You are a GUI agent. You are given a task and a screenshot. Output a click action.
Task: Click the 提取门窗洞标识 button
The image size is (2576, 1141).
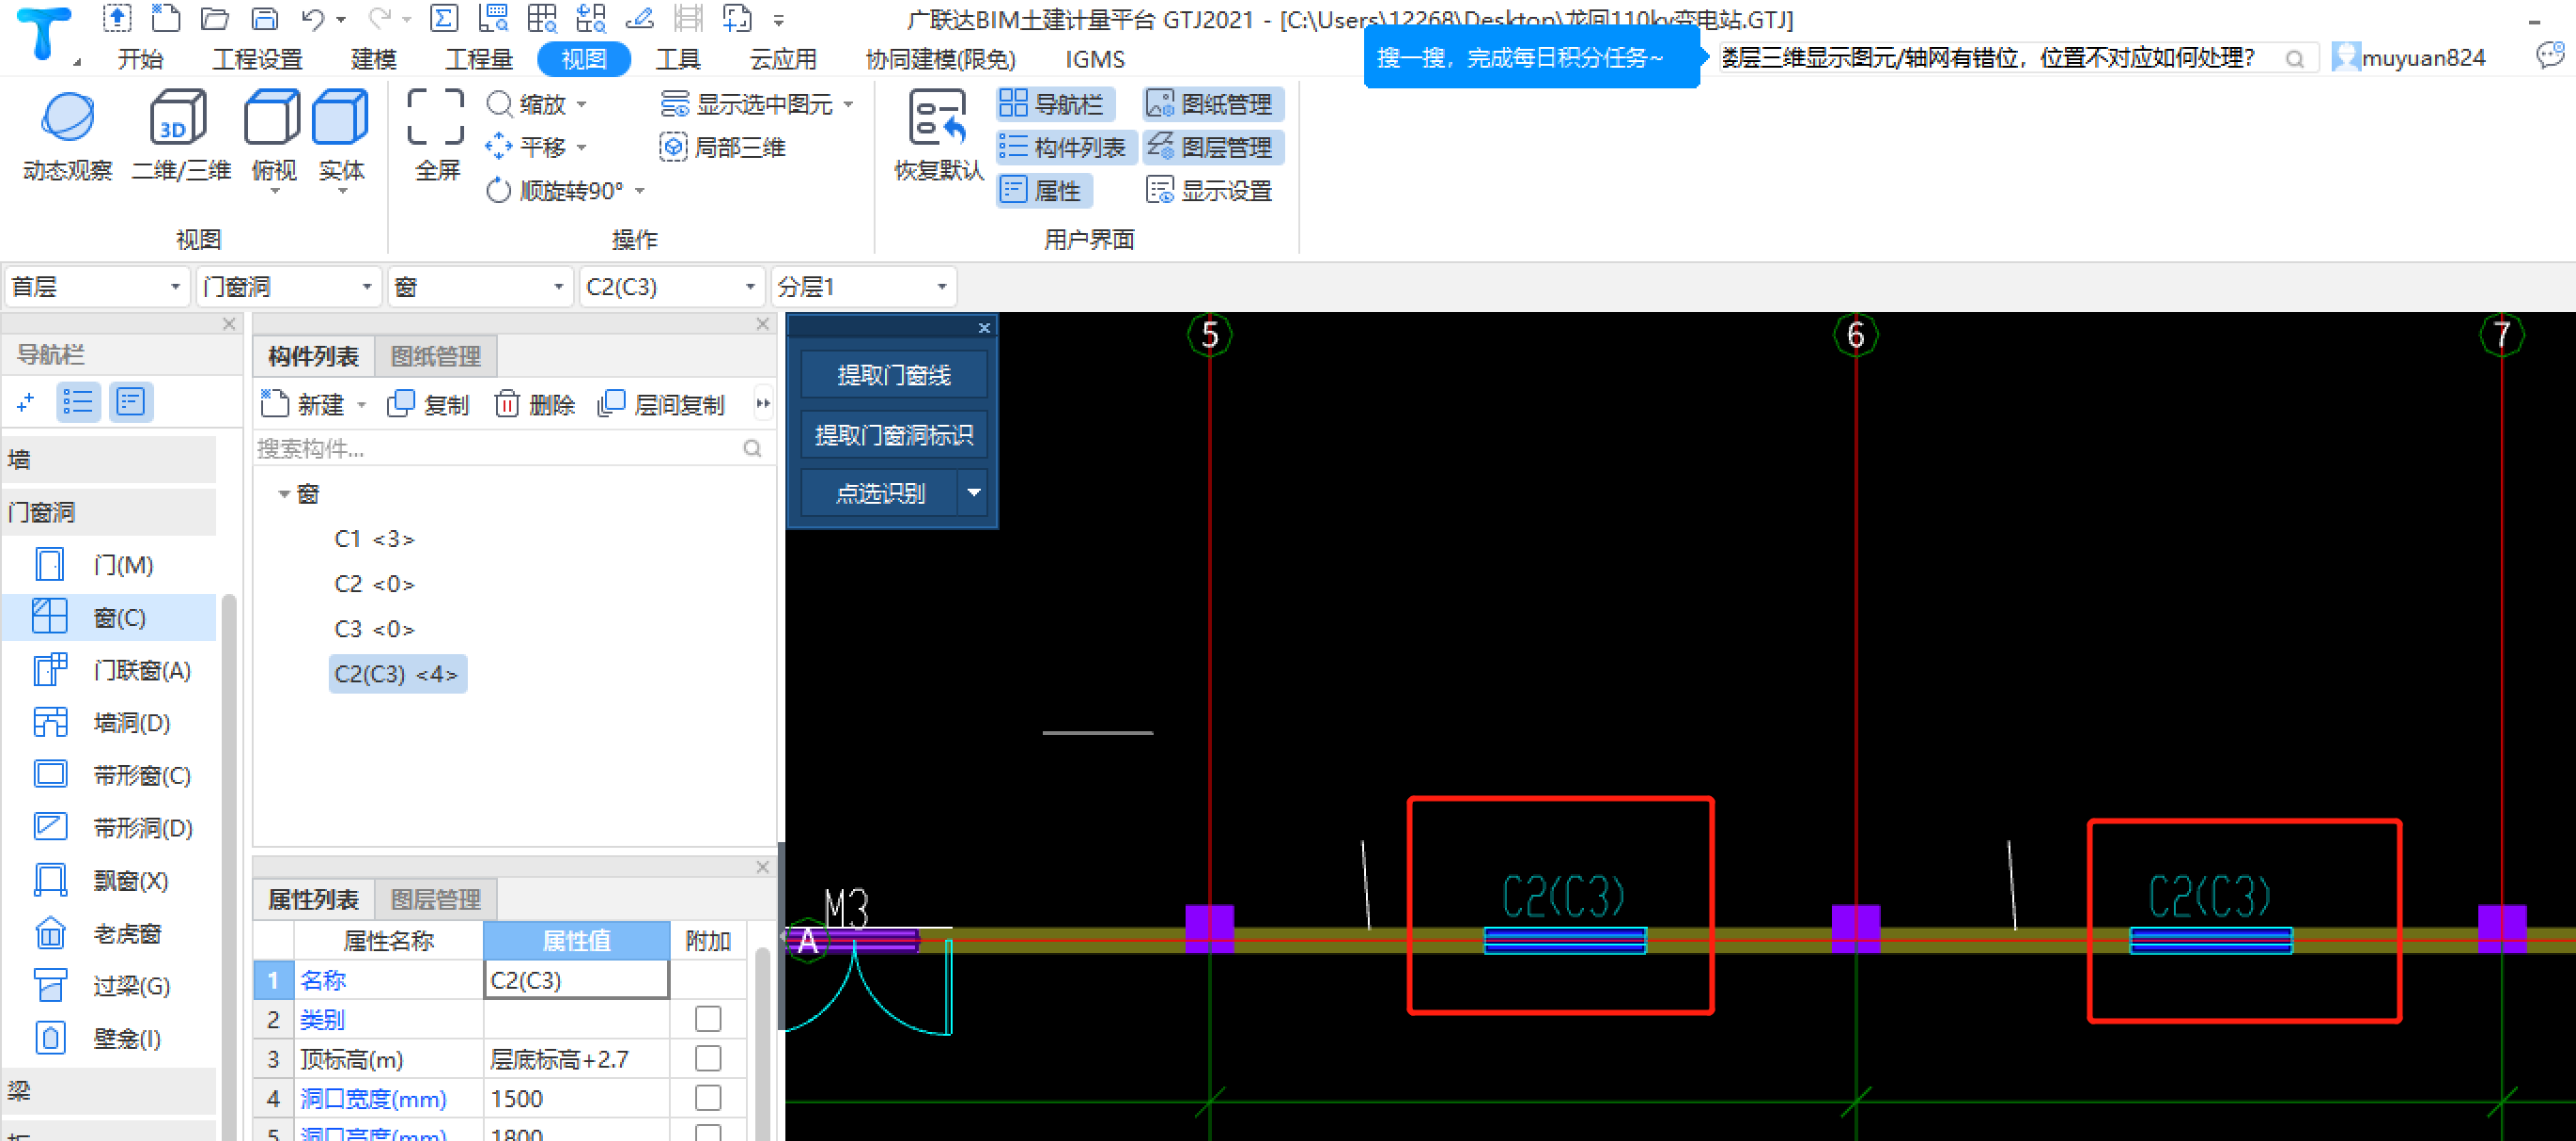point(894,435)
